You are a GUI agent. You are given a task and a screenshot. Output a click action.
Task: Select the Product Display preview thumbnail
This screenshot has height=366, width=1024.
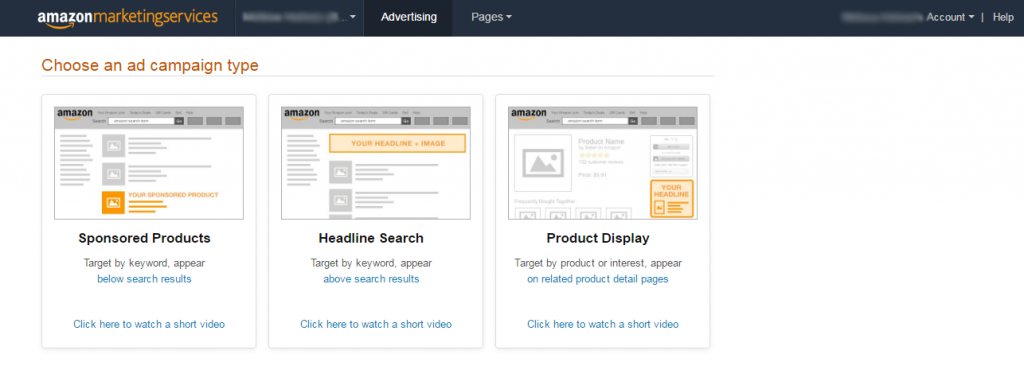tap(603, 163)
